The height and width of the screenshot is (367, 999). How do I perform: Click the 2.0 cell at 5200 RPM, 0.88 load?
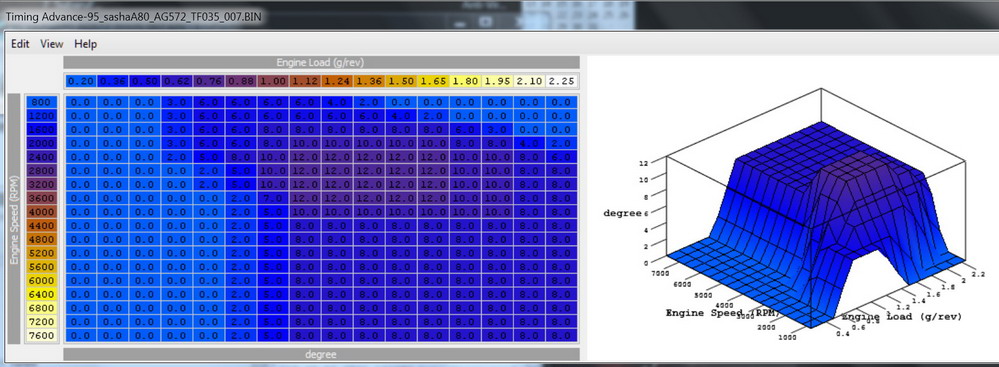tap(241, 253)
